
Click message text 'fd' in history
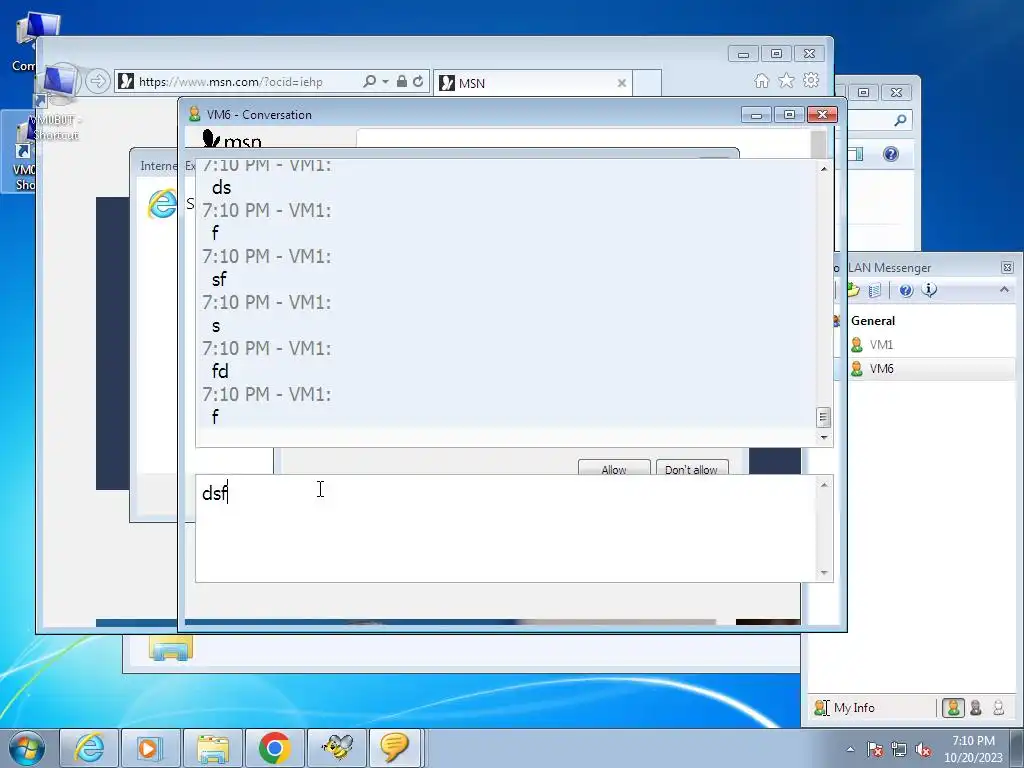[x=220, y=372]
